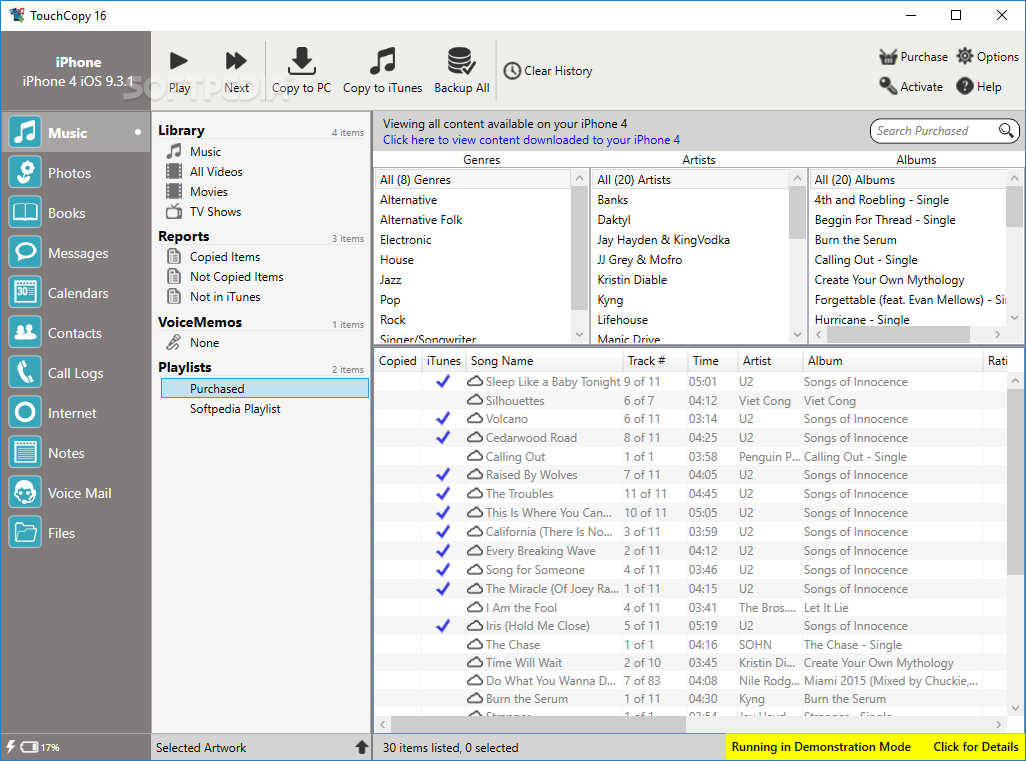Open the Voice Mail section

coord(75,493)
